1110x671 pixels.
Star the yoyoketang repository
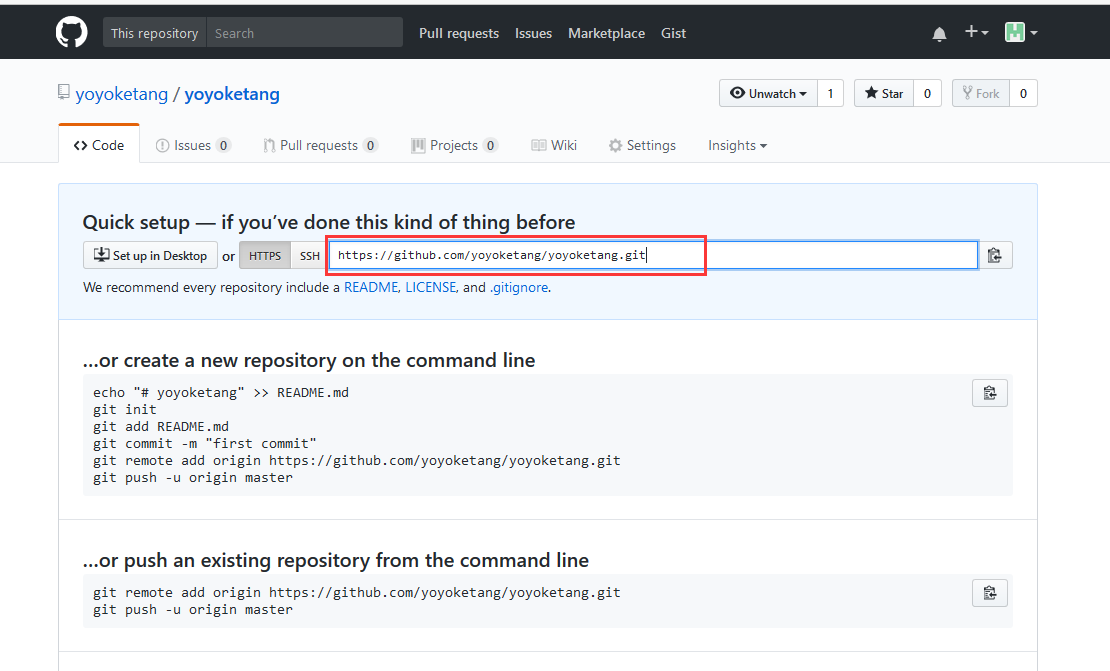pyautogui.click(x=884, y=93)
